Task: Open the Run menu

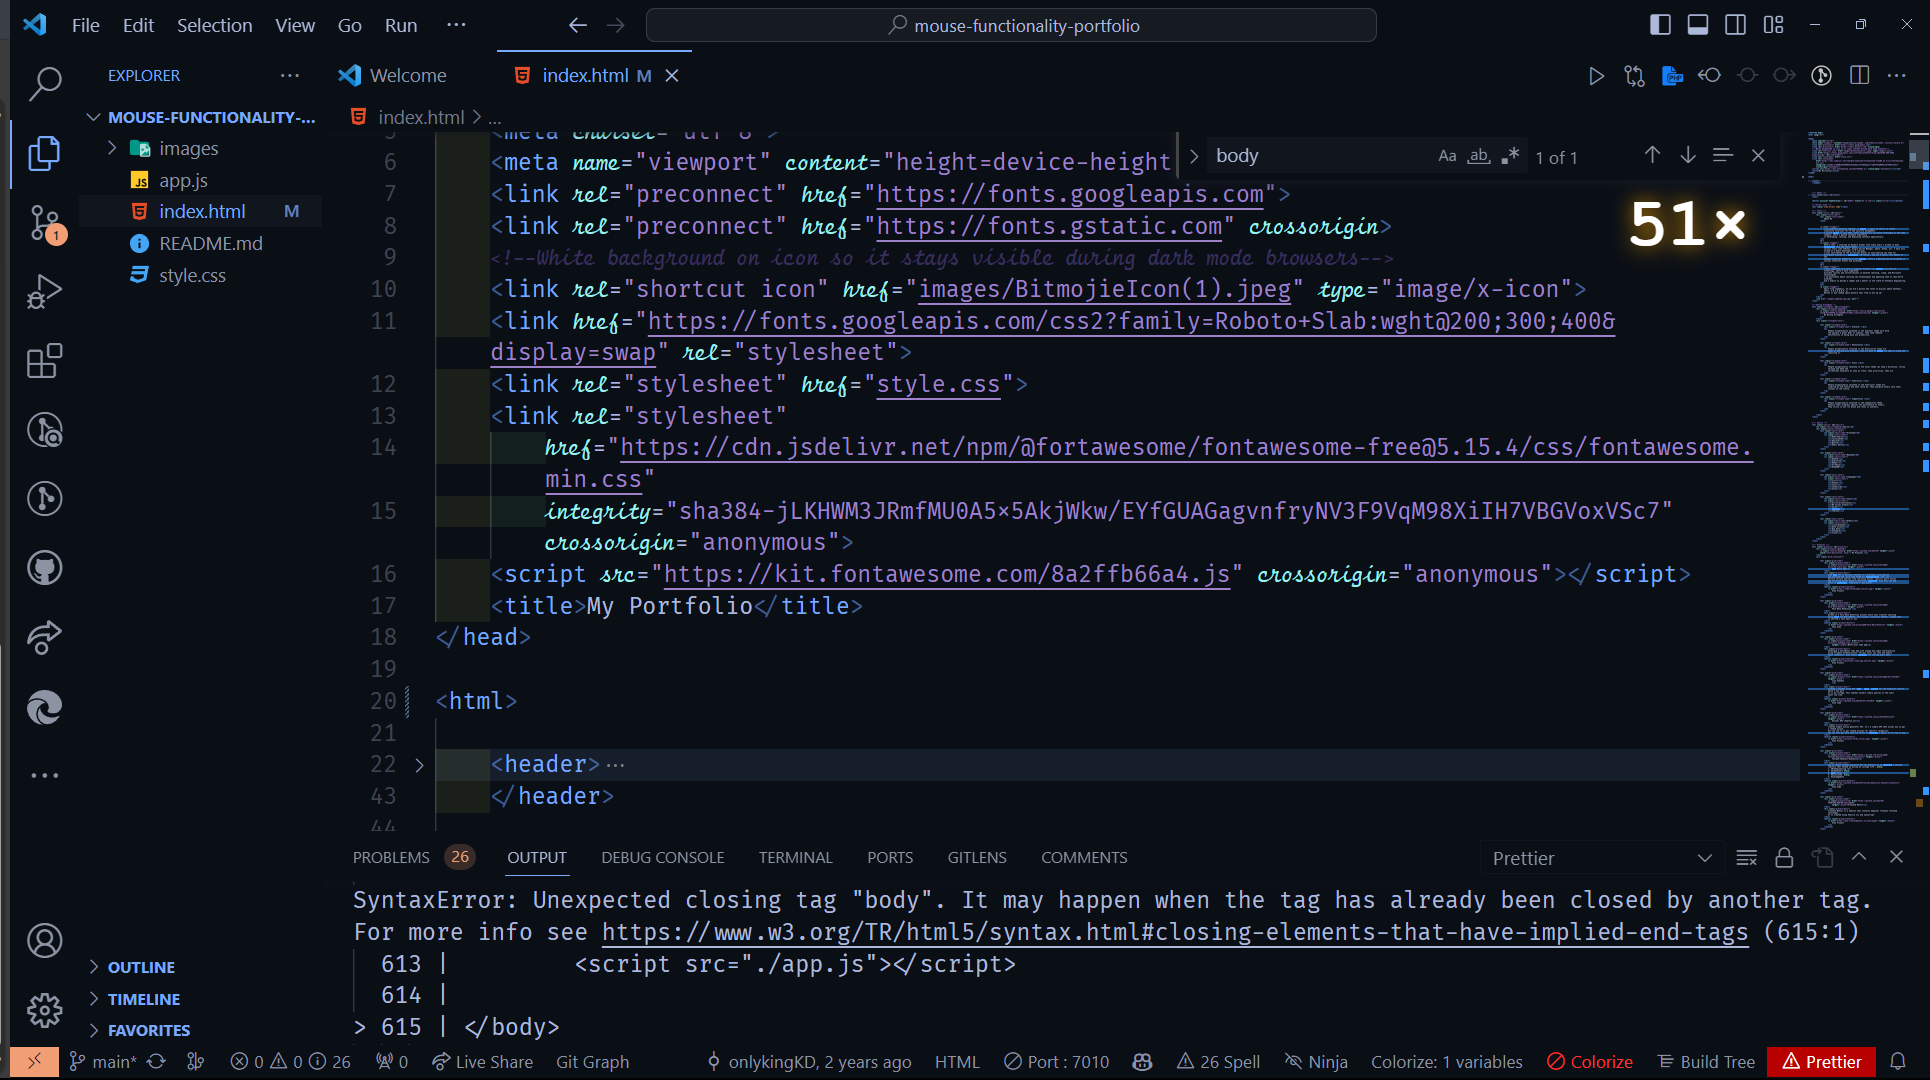Action: (x=400, y=25)
